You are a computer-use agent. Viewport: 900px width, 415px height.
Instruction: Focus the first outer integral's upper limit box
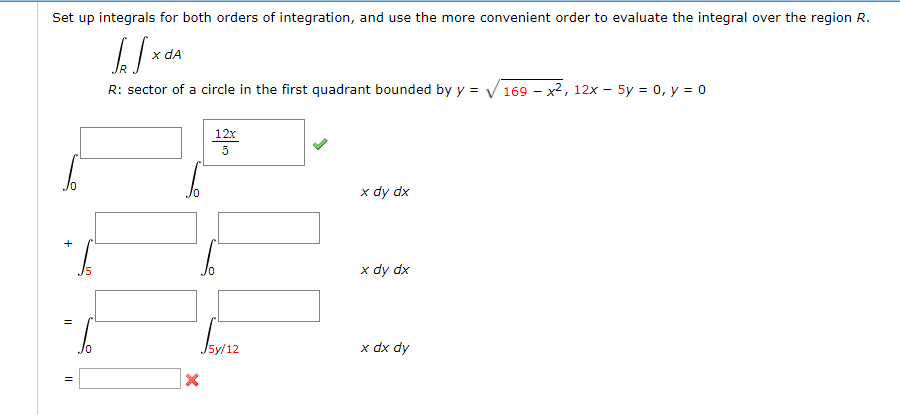[131, 143]
